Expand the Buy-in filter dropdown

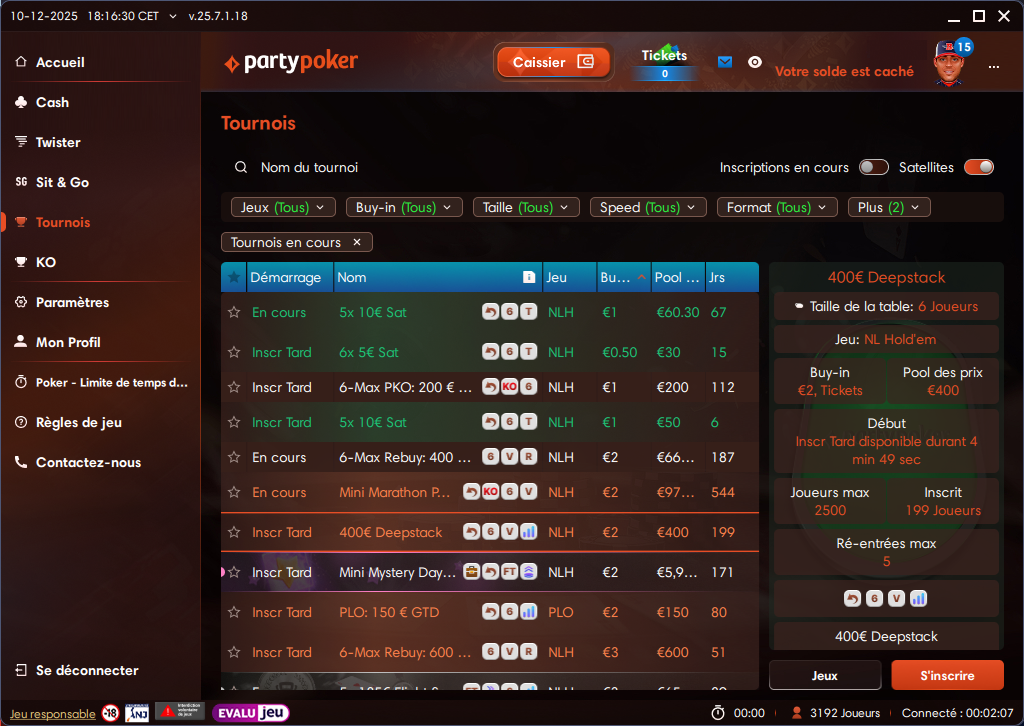pyautogui.click(x=404, y=207)
